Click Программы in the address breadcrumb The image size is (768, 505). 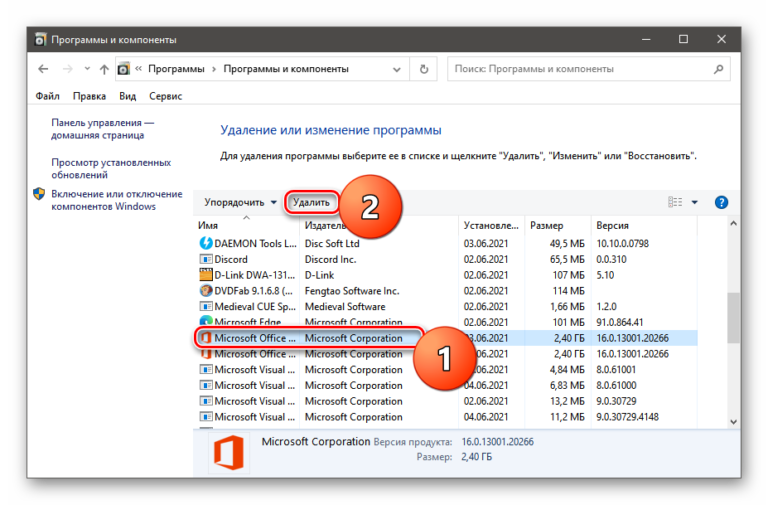point(176,69)
